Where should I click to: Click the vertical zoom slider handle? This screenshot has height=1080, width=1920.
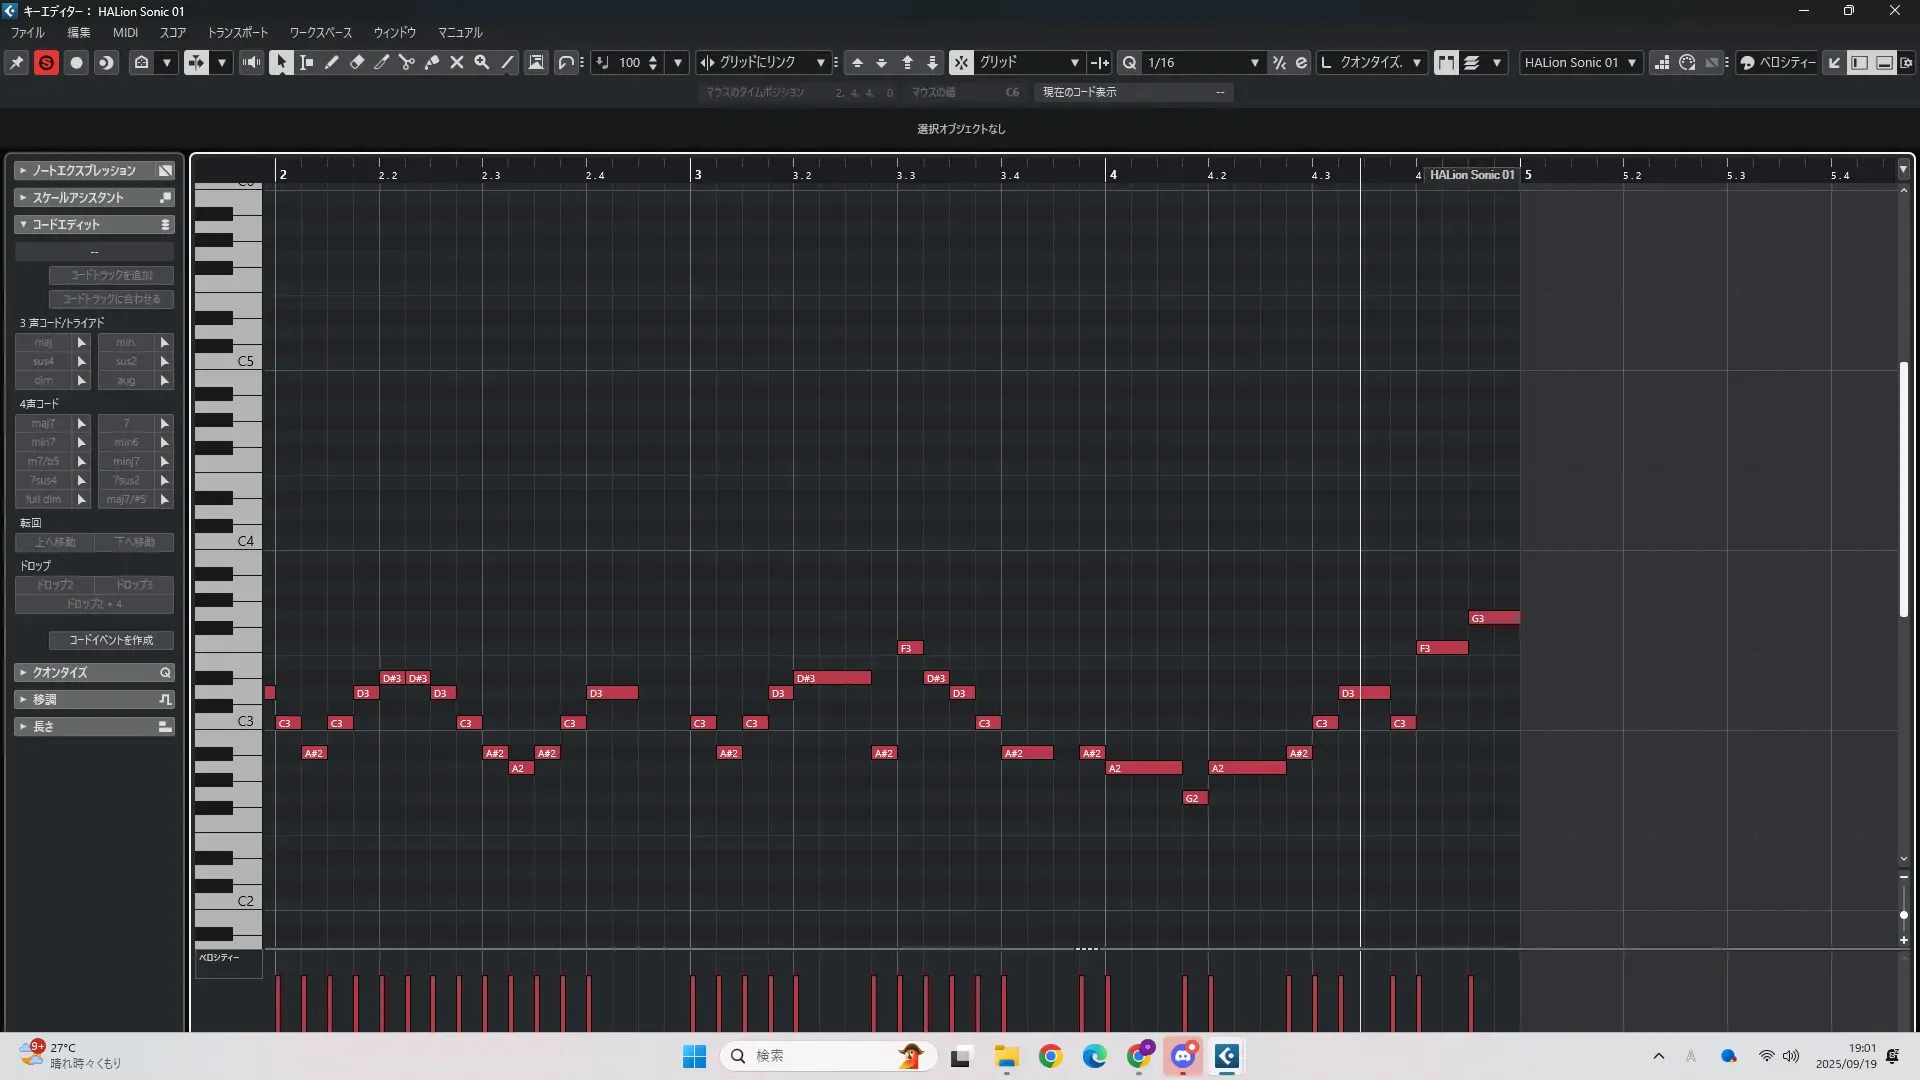(1903, 915)
